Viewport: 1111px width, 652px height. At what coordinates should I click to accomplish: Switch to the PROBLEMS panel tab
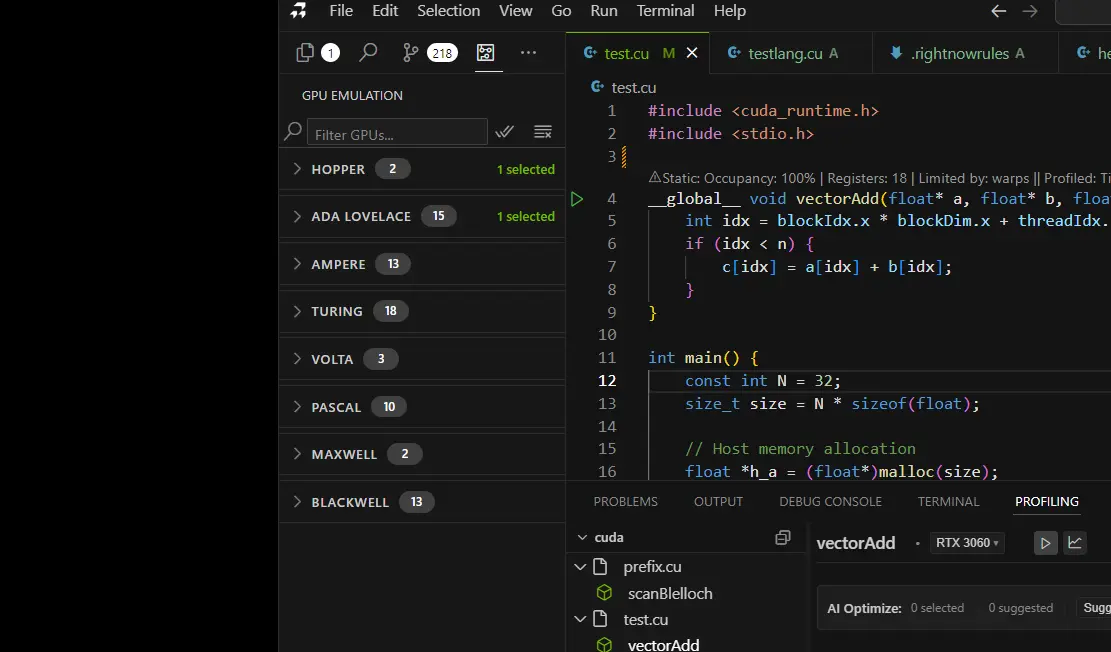point(625,502)
